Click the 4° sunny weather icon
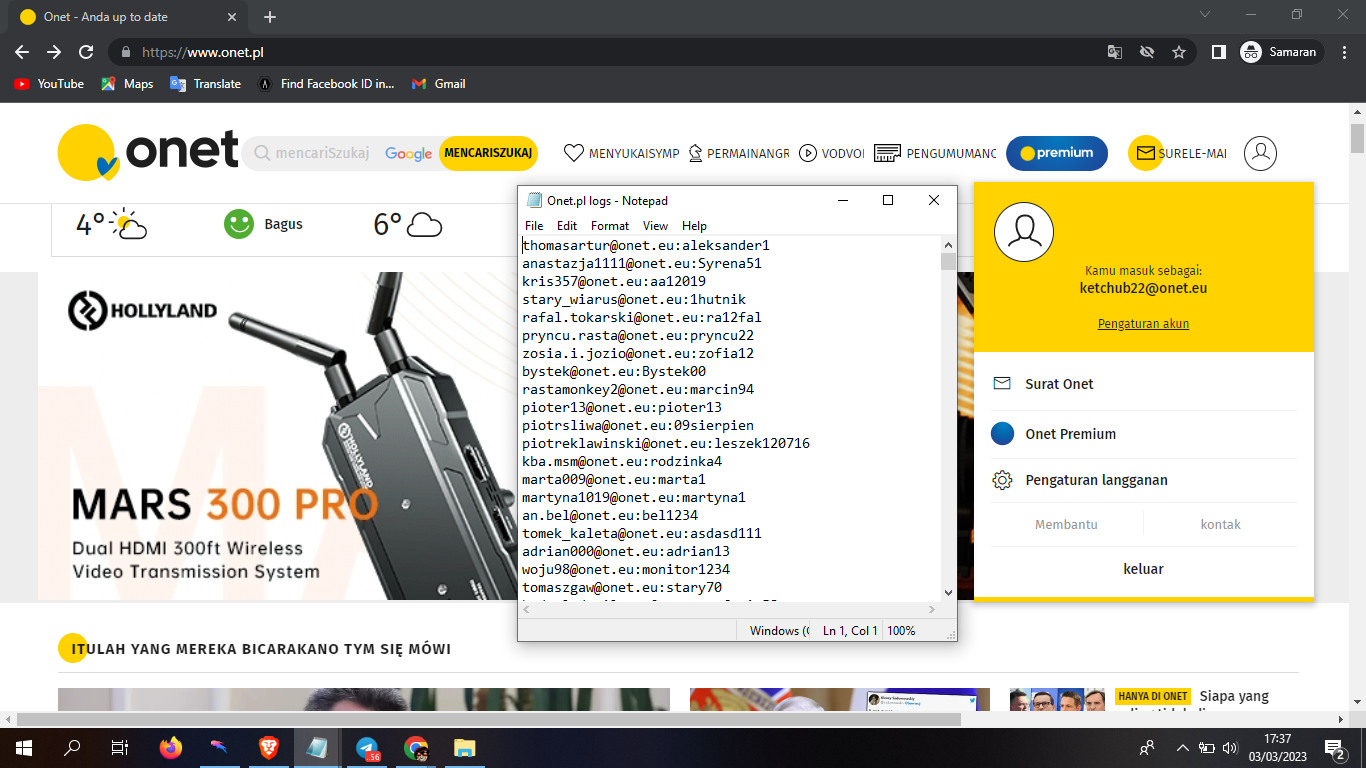 click(130, 225)
